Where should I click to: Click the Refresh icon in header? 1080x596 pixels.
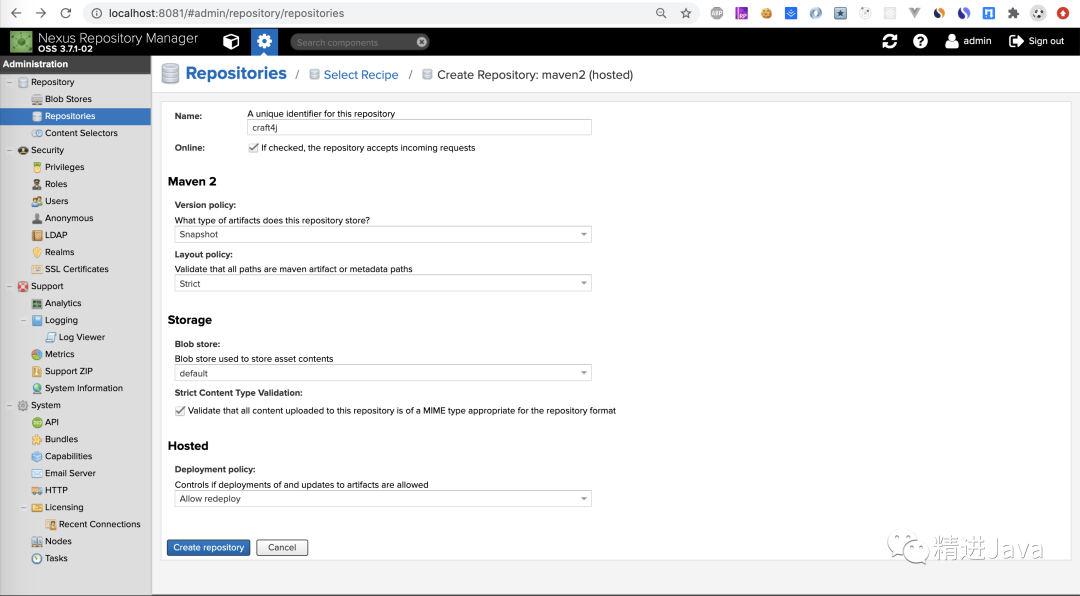(x=889, y=41)
